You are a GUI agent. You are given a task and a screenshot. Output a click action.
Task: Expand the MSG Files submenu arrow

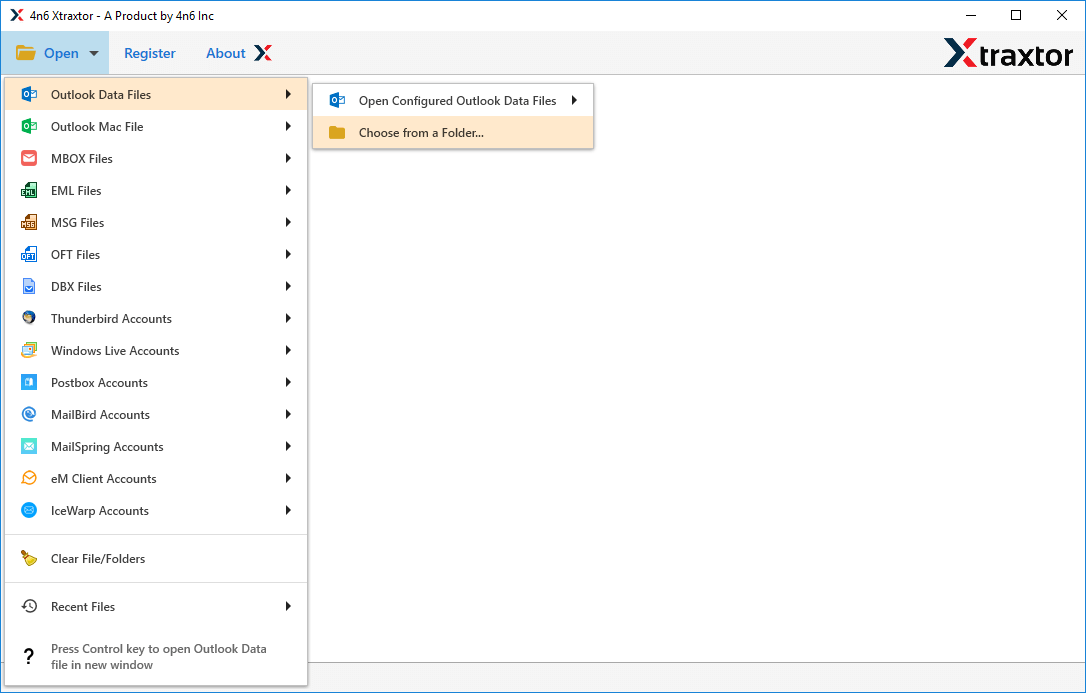click(x=288, y=222)
